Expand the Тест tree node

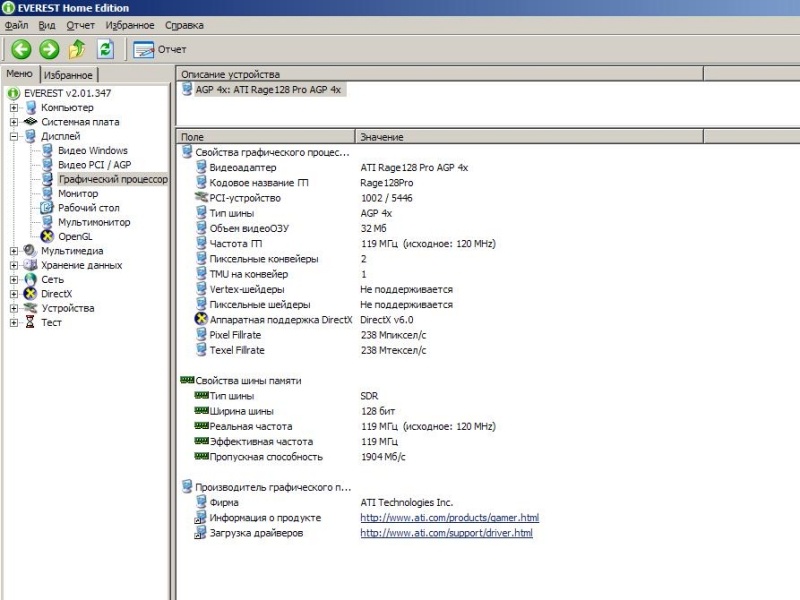[x=14, y=322]
